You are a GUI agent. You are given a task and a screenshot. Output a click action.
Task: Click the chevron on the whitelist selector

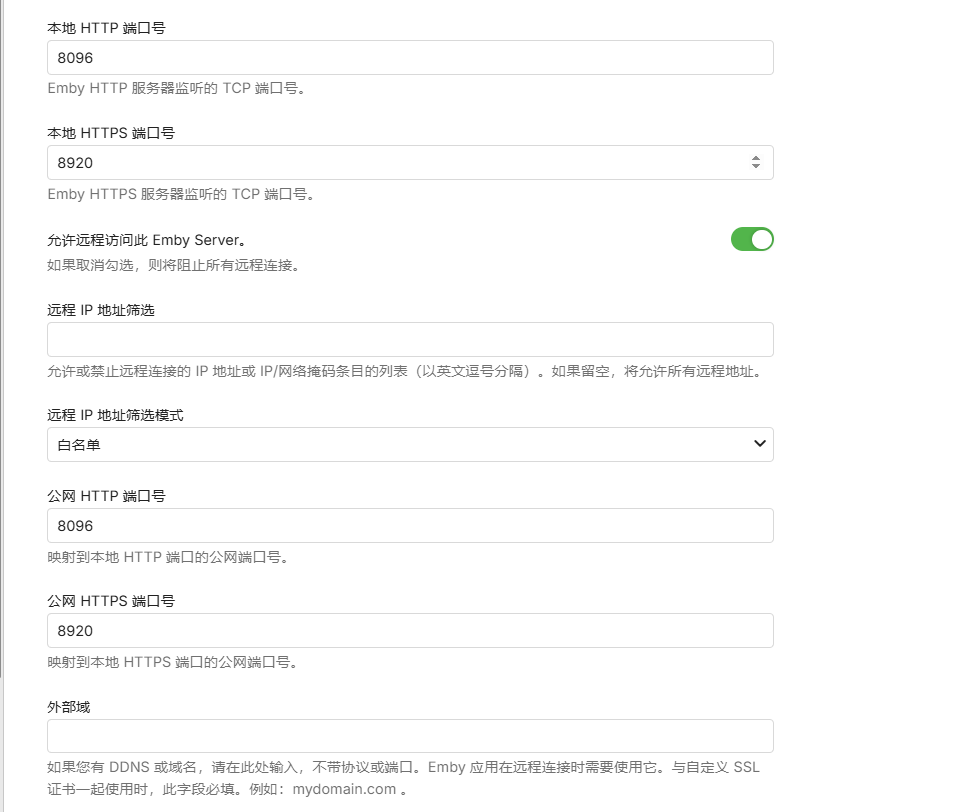(762, 444)
